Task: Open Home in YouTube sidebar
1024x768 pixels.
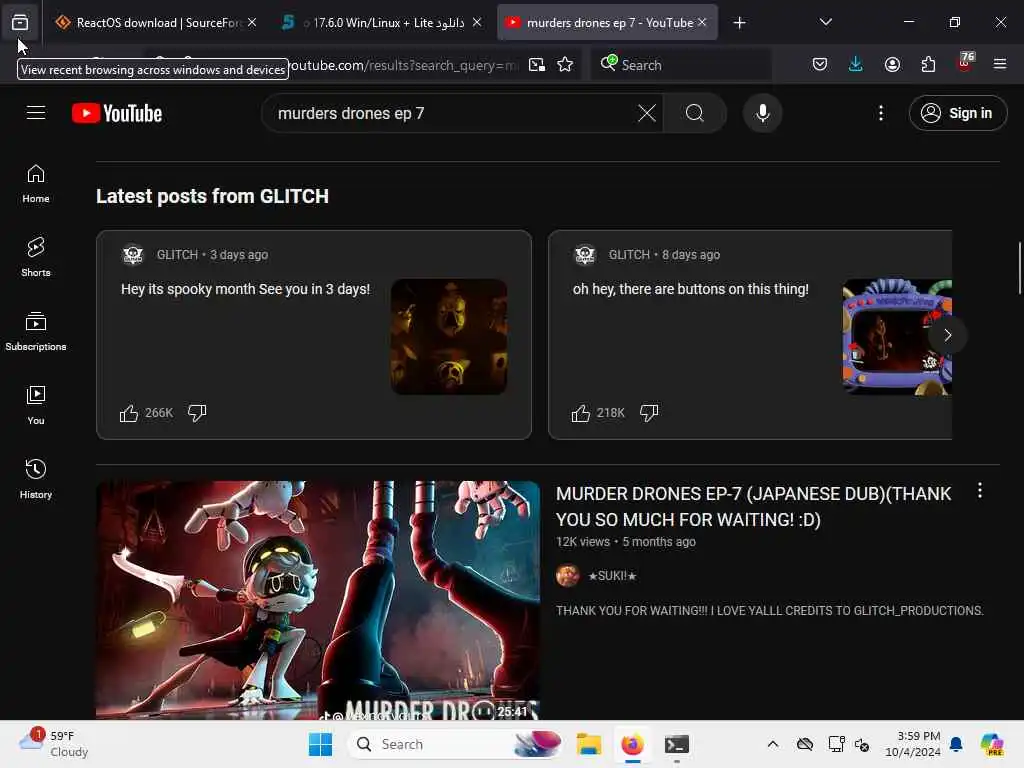Action: pos(36,184)
